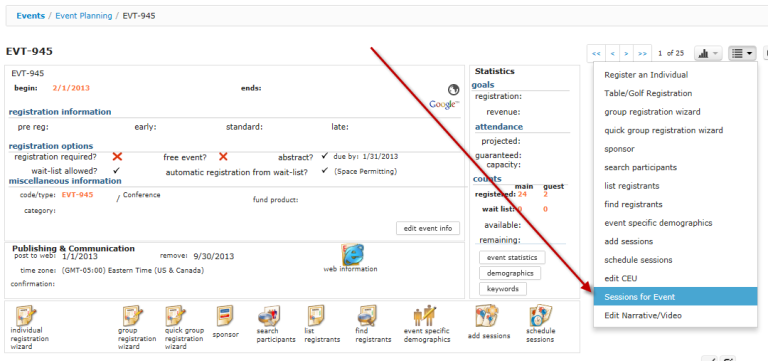
Task: Open event specific demographics icon
Action: [x=425, y=316]
